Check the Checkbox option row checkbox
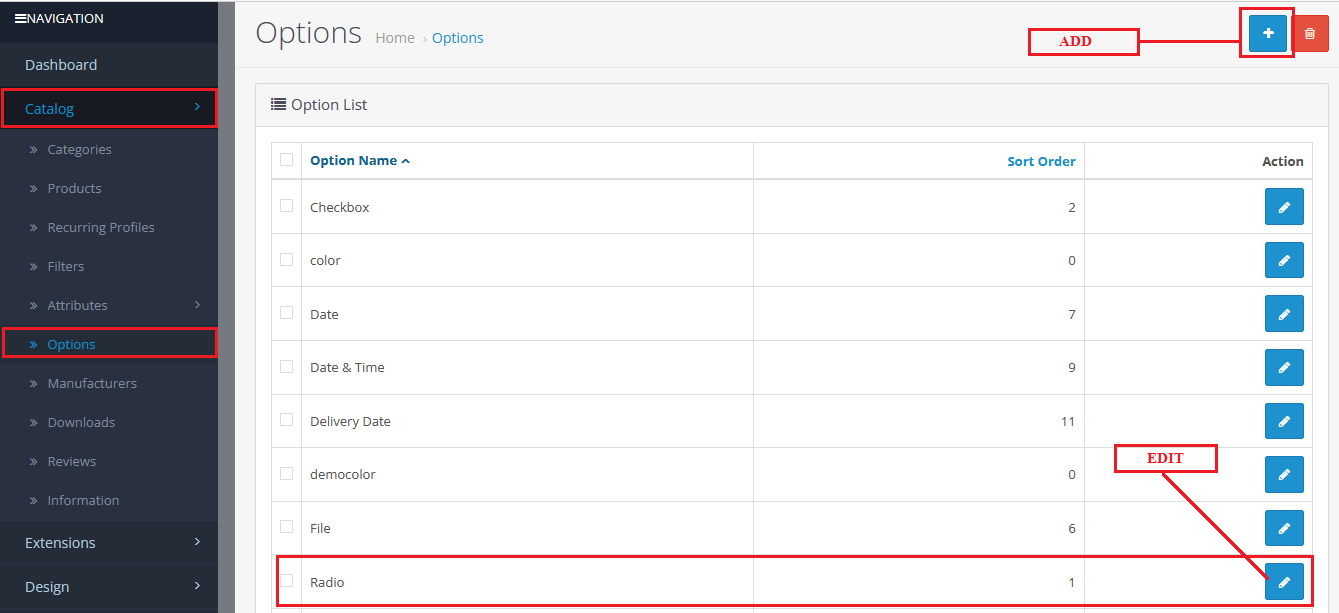 pos(287,205)
